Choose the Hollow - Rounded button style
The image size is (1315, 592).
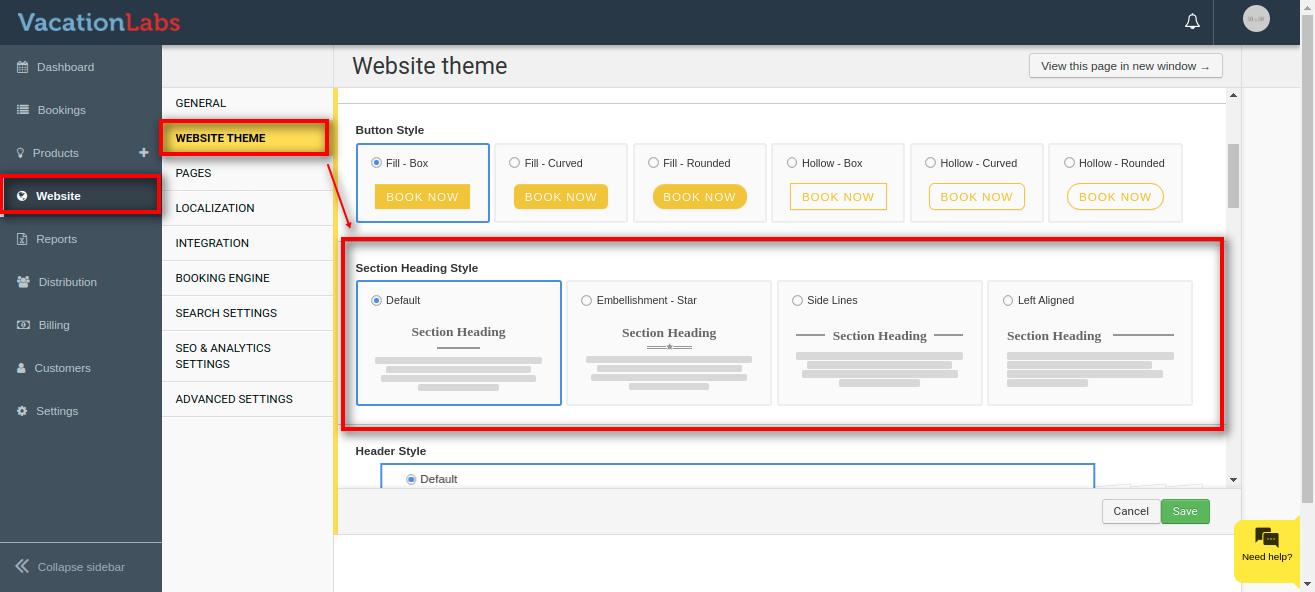click(x=1069, y=163)
